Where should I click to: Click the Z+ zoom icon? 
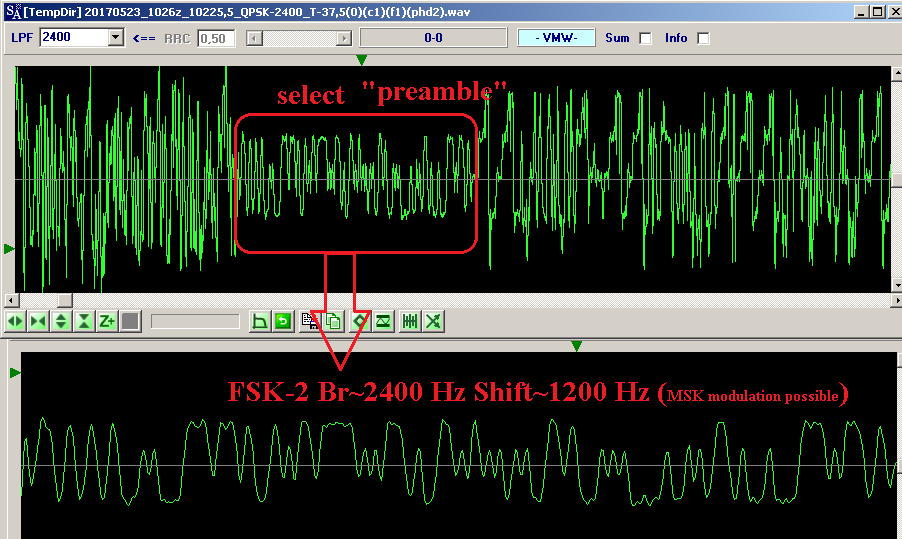click(x=107, y=321)
